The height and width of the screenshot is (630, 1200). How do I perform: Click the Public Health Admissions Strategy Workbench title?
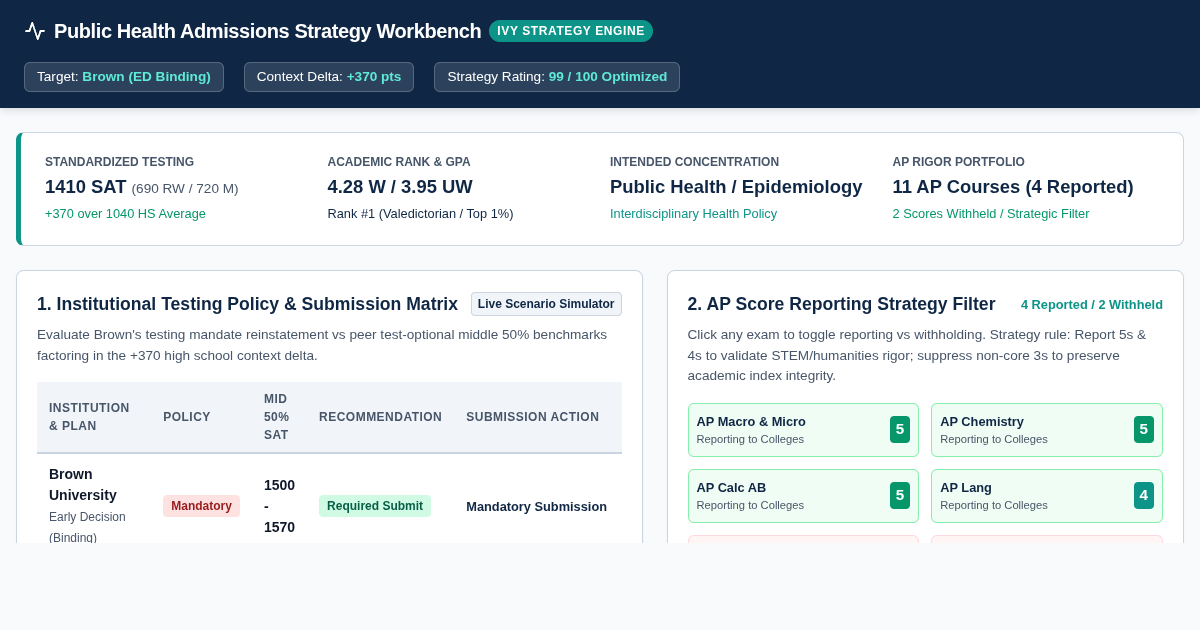(x=267, y=31)
